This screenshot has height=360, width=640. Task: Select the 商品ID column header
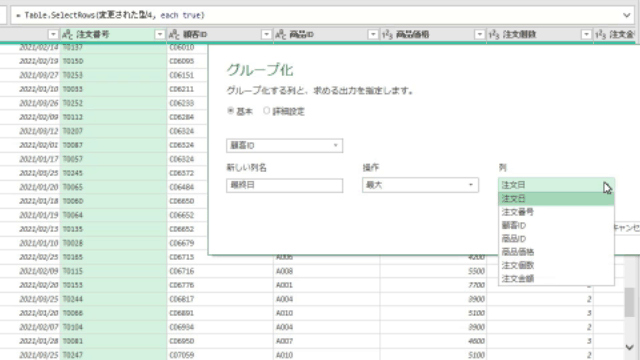coord(326,35)
